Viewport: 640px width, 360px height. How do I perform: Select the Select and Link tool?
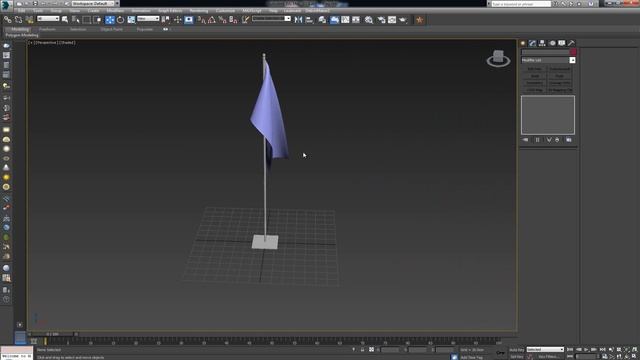[x=7, y=20]
